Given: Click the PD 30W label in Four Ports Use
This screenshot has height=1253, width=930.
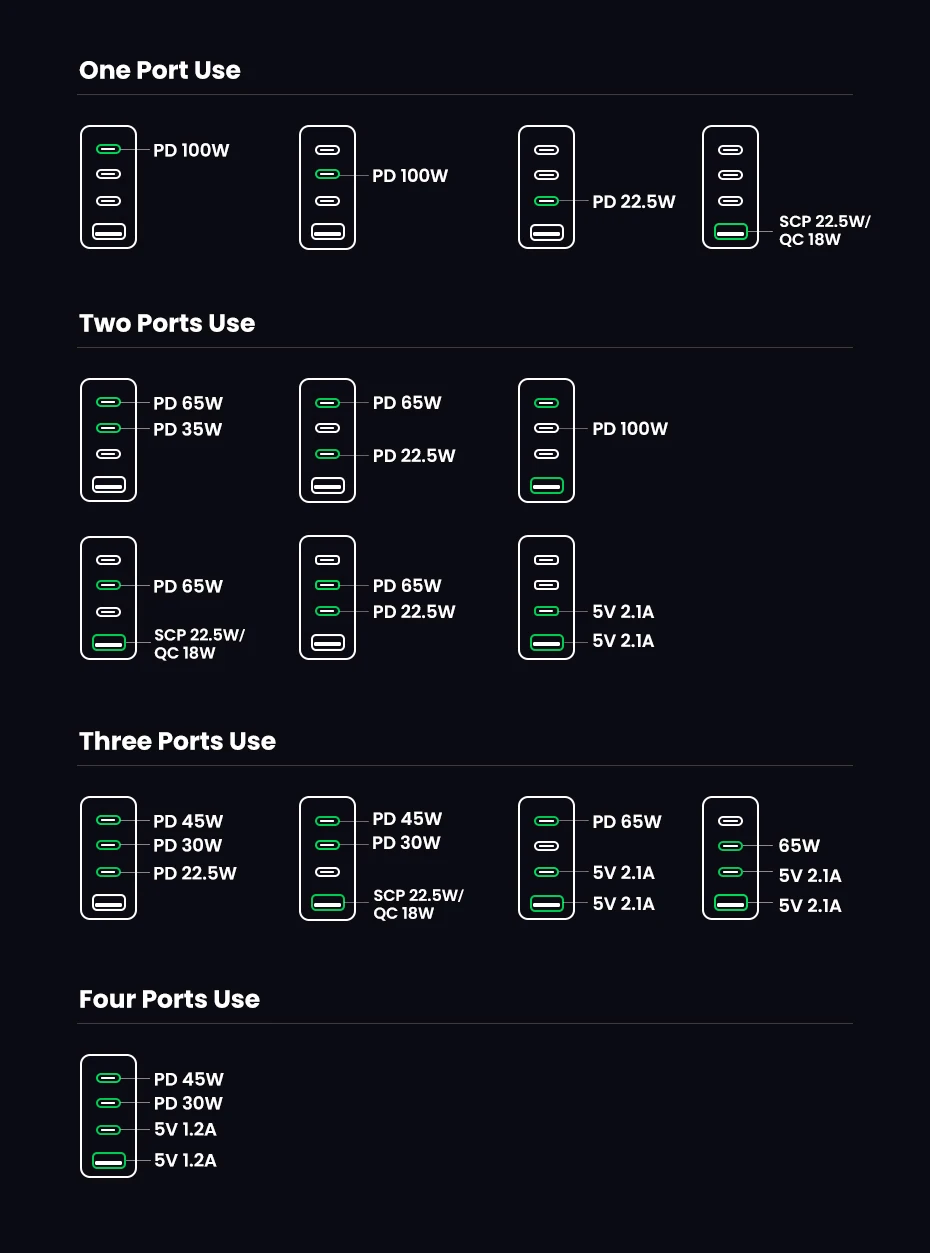Looking at the screenshot, I should [189, 1104].
